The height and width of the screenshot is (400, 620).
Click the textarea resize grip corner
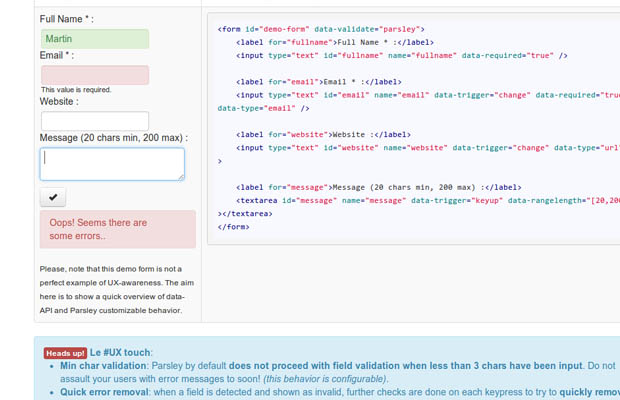(x=181, y=178)
